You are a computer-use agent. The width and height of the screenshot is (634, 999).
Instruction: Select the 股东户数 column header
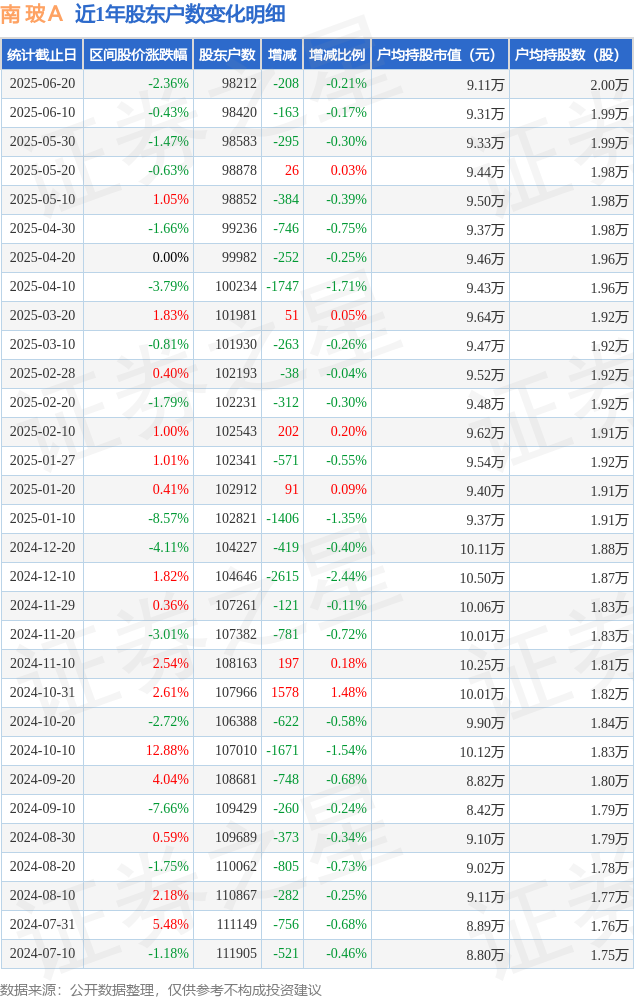click(x=227, y=55)
